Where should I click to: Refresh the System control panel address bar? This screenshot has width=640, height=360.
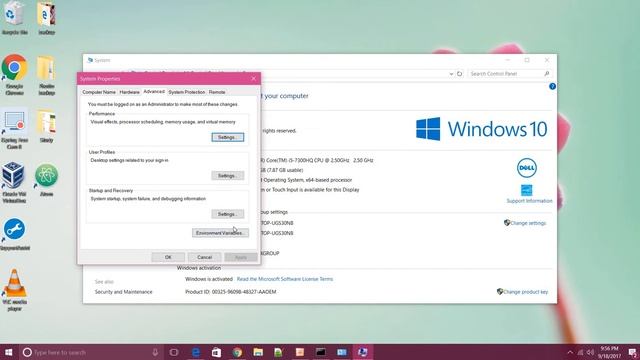460,74
